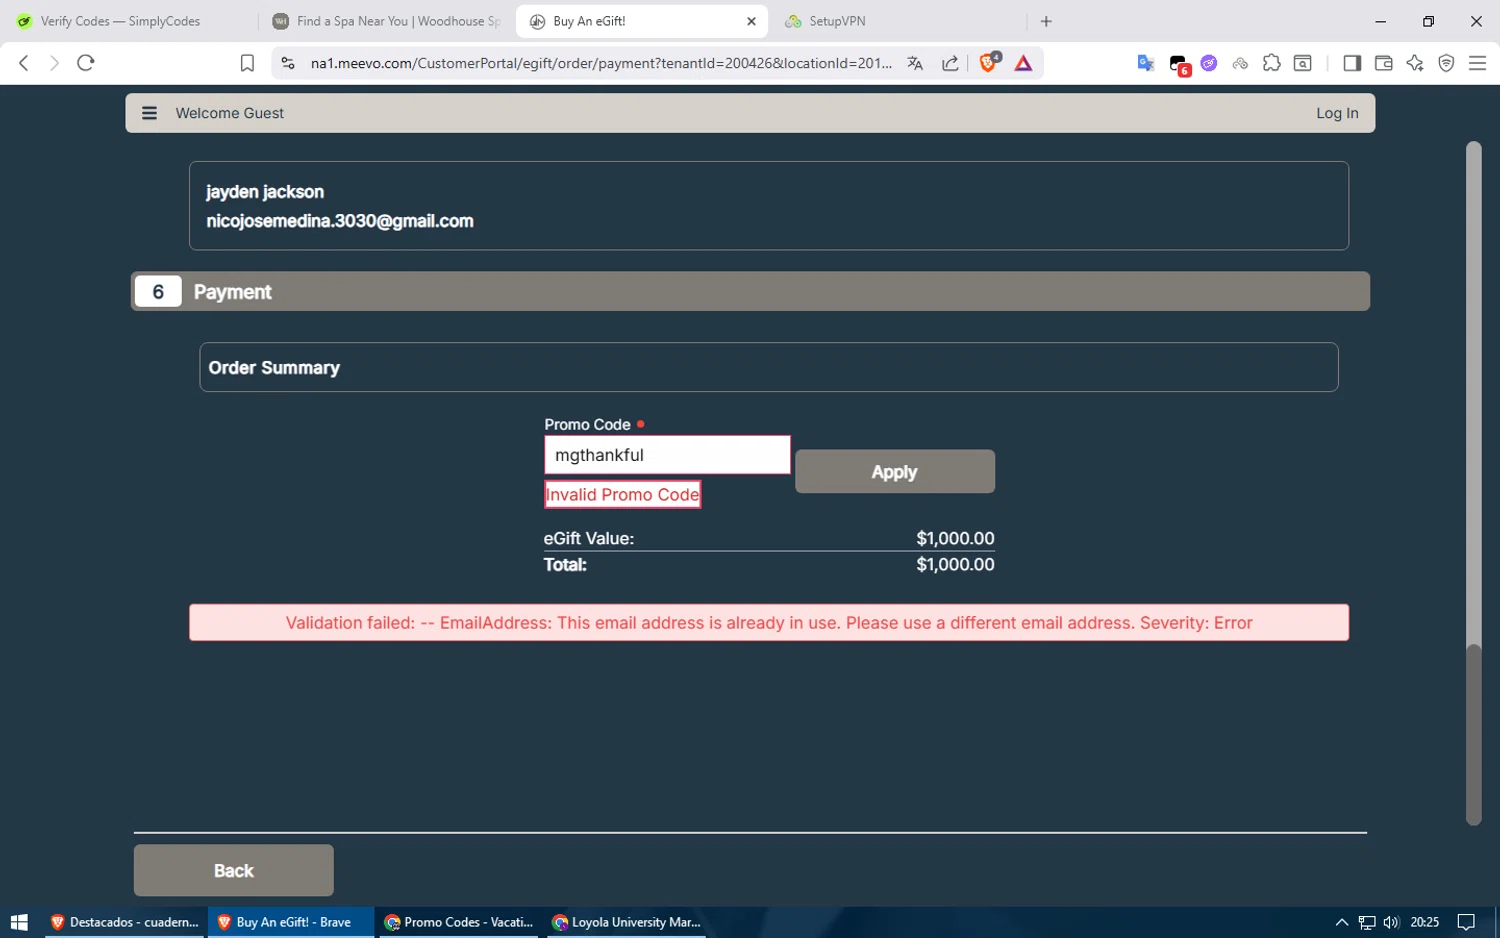Focus the Promo Code input field
This screenshot has height=938, width=1500.
(x=667, y=455)
